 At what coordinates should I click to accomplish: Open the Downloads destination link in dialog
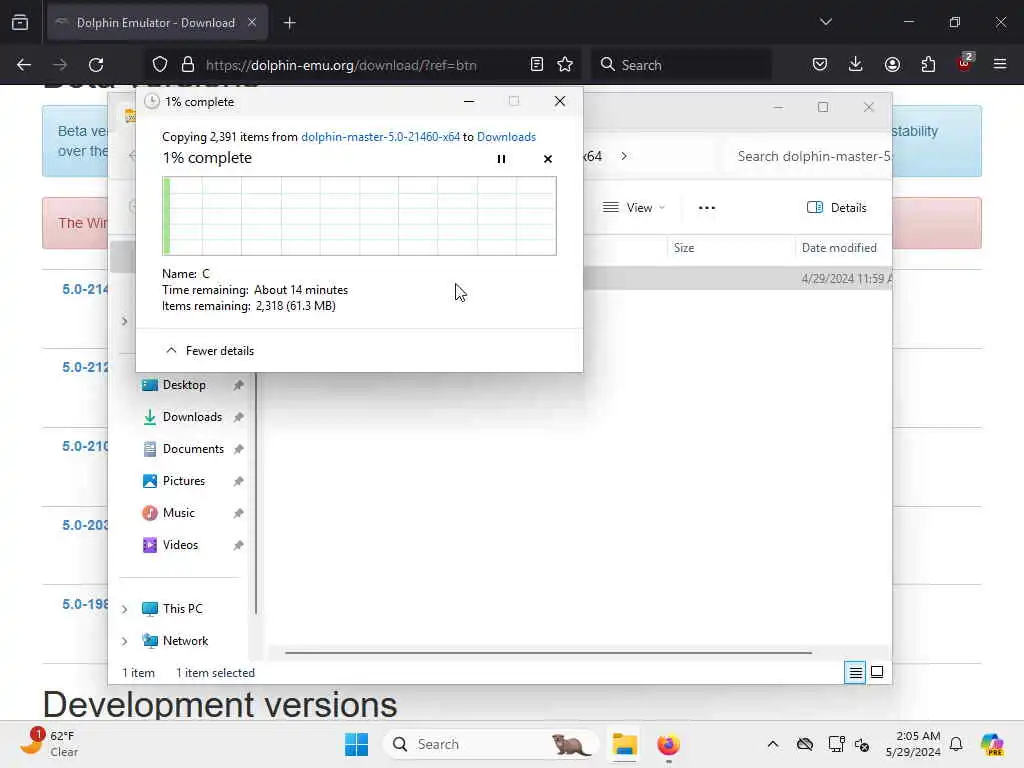(506, 136)
